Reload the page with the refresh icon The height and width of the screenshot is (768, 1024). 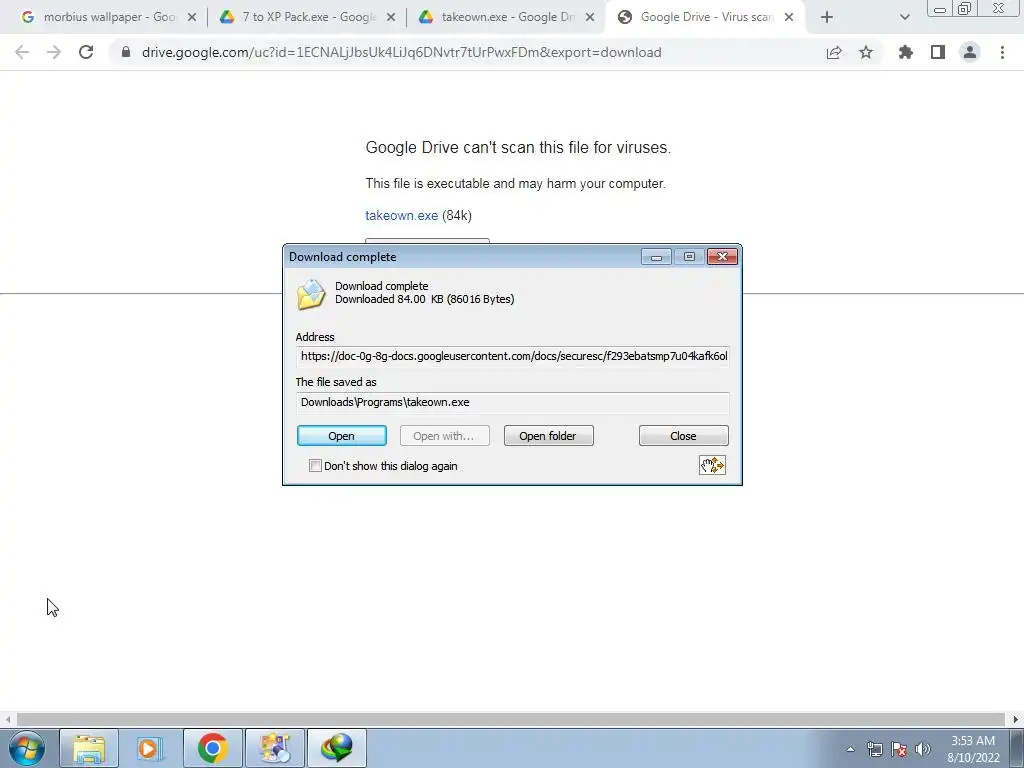86,52
